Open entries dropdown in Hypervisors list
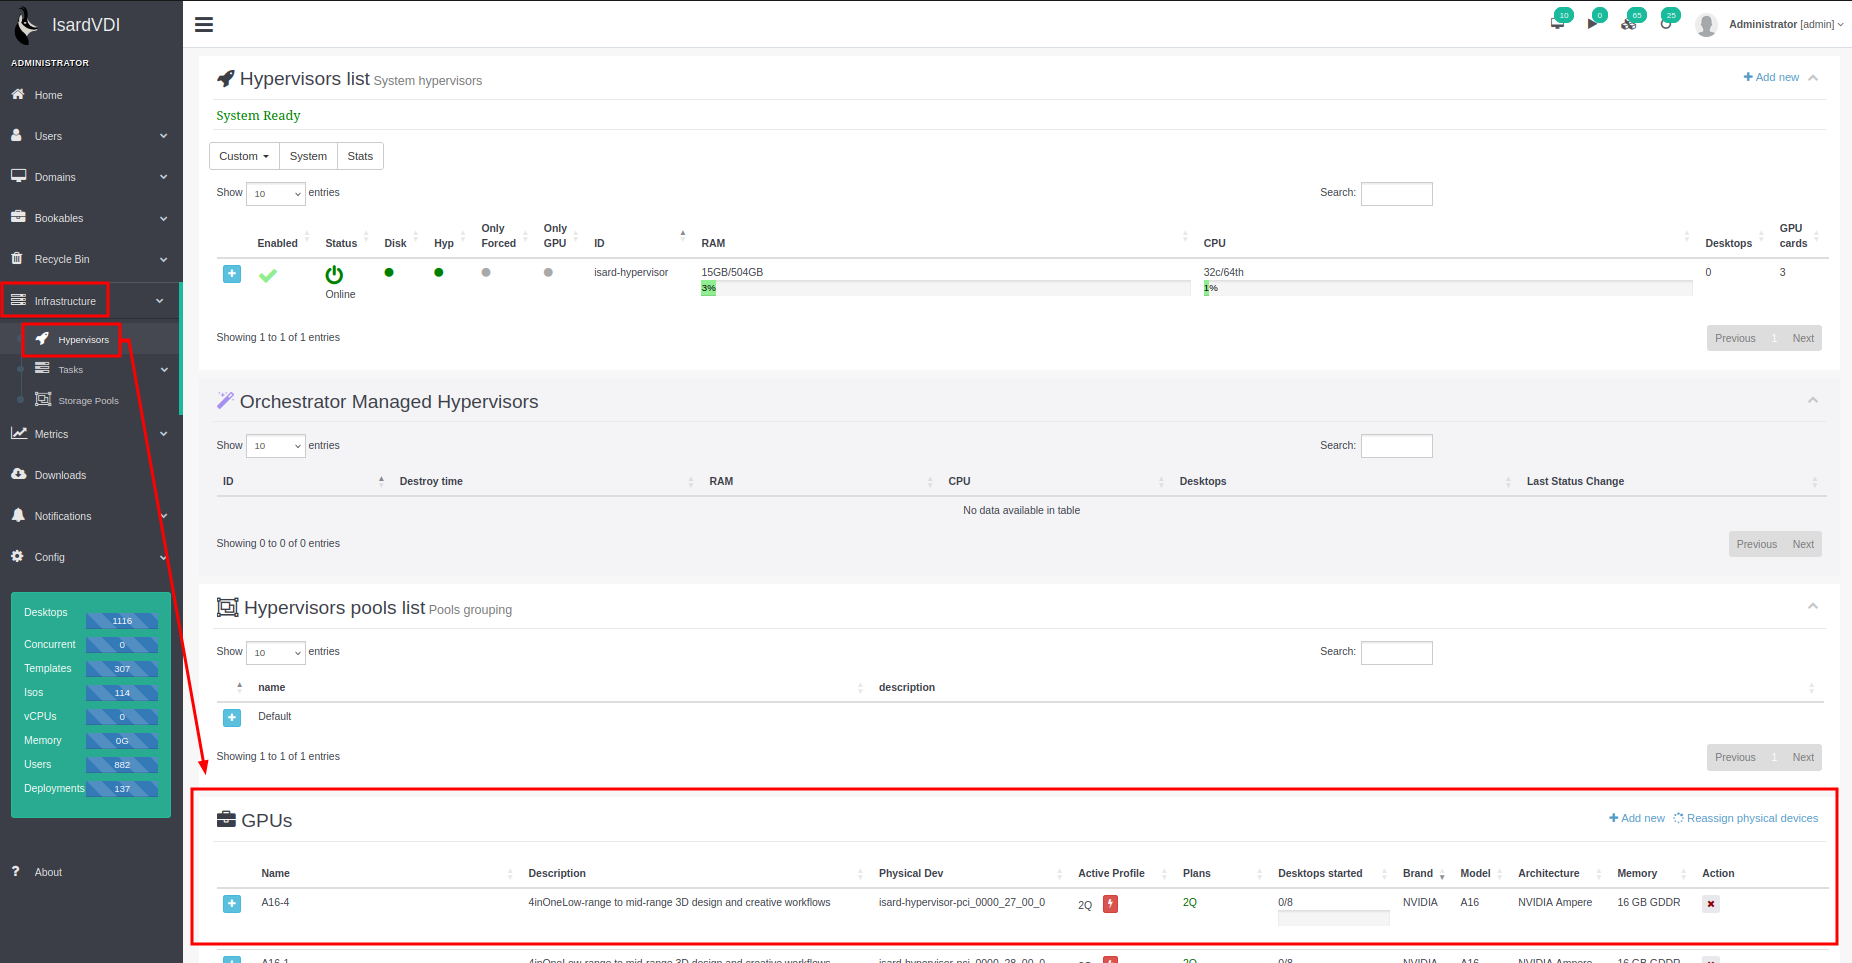 coord(275,194)
